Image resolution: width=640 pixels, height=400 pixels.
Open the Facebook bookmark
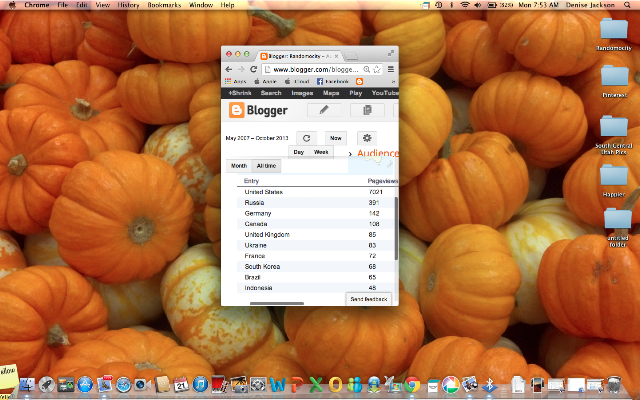click(x=333, y=81)
